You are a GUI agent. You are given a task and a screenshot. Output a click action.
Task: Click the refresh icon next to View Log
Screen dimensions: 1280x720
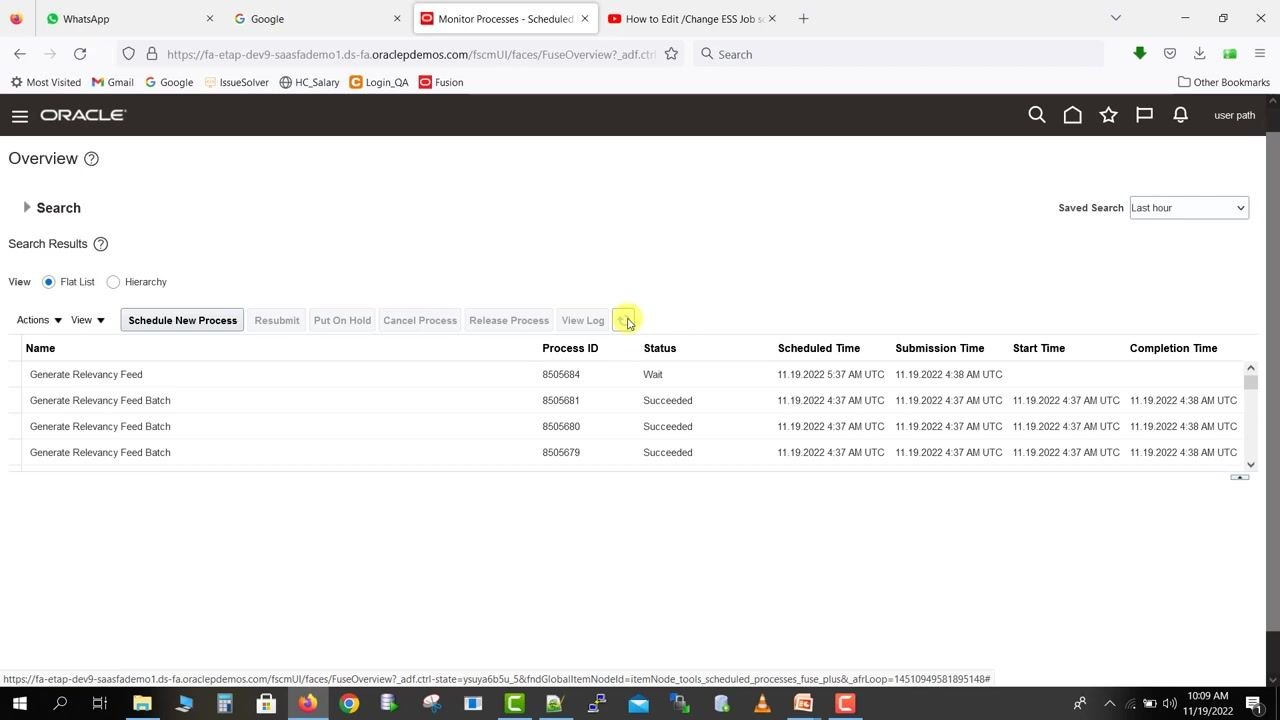pos(622,320)
